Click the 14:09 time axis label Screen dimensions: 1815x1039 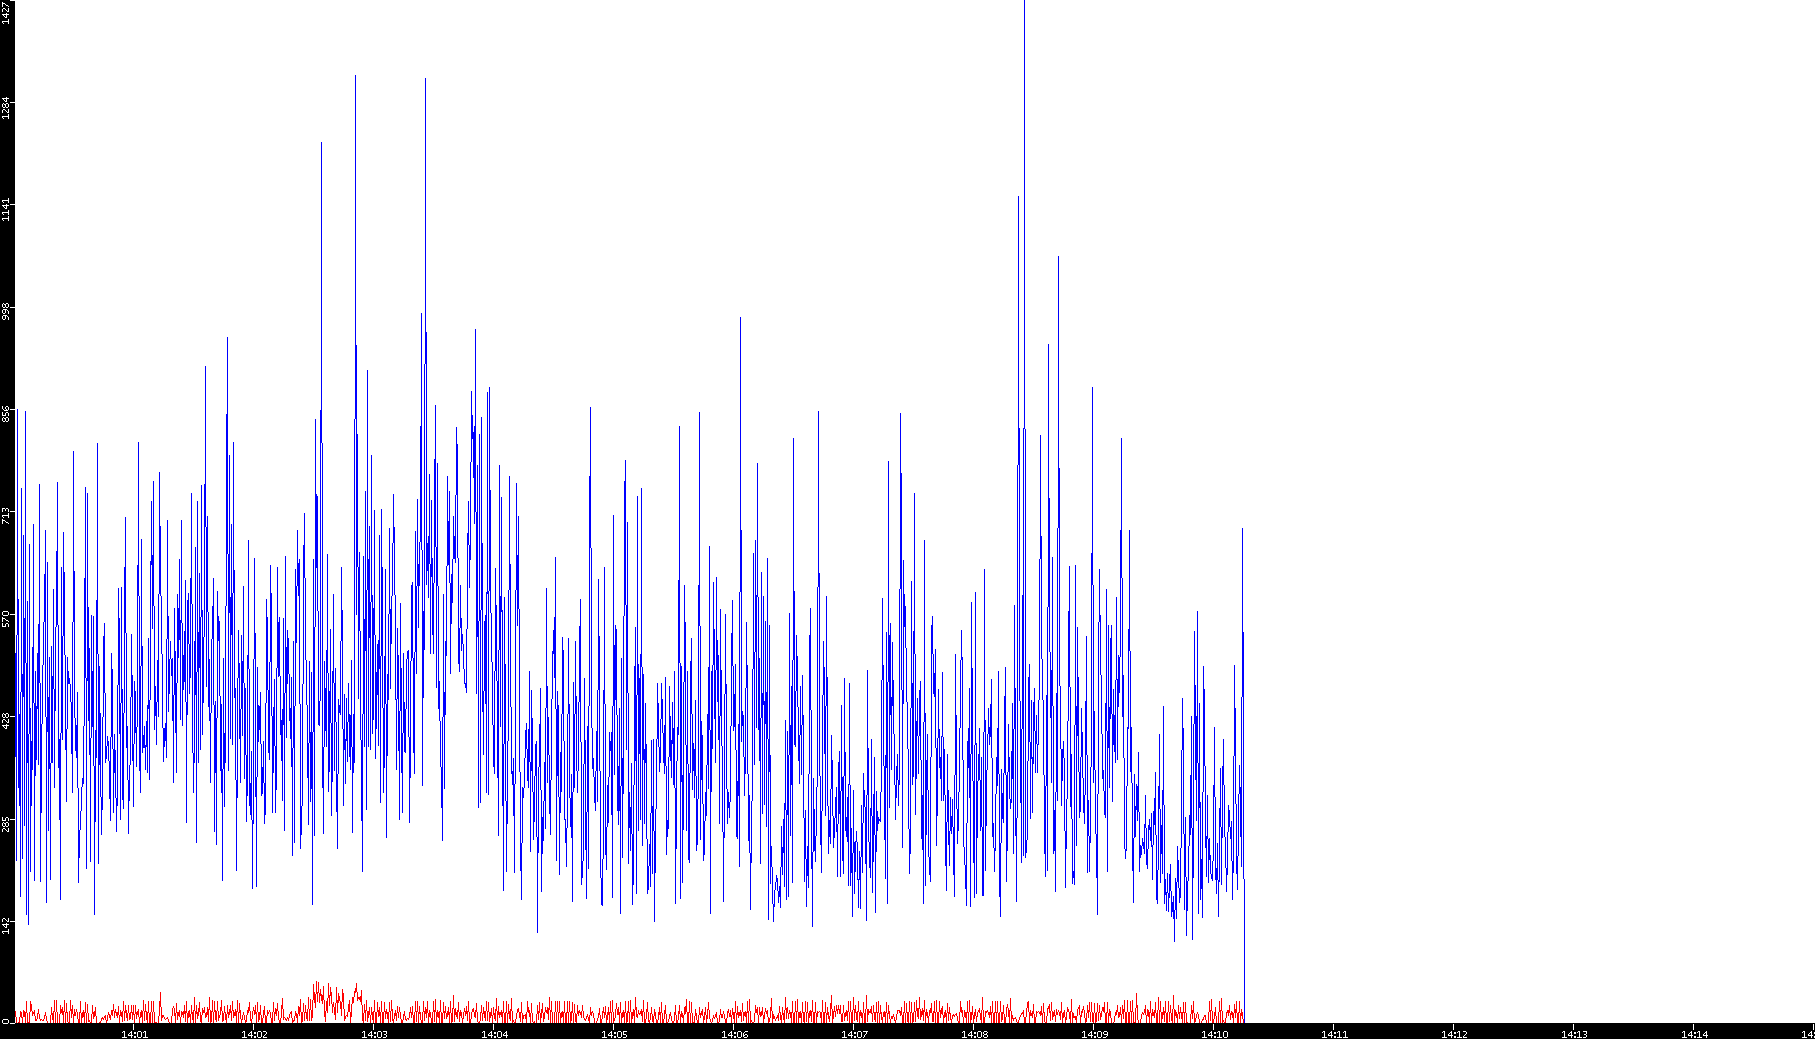point(1094,1034)
